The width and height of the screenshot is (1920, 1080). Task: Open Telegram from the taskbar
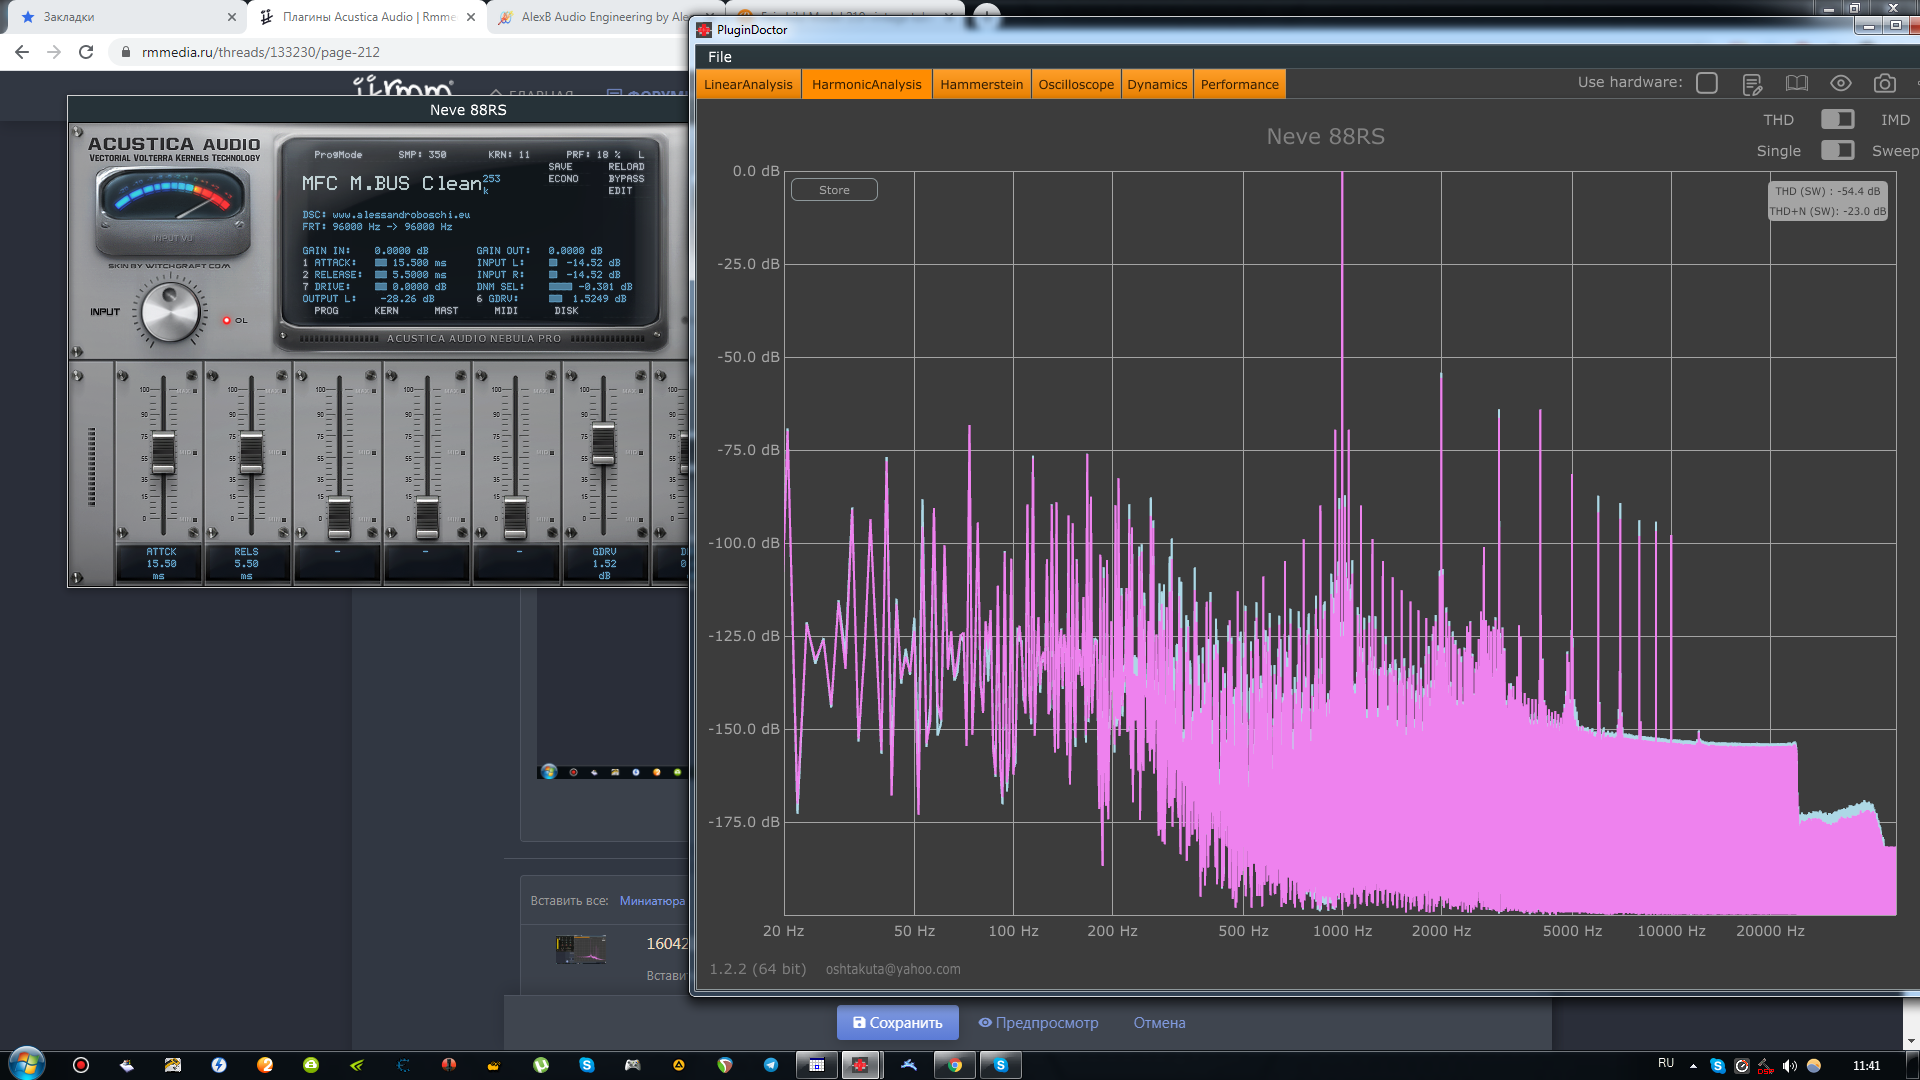click(771, 1065)
